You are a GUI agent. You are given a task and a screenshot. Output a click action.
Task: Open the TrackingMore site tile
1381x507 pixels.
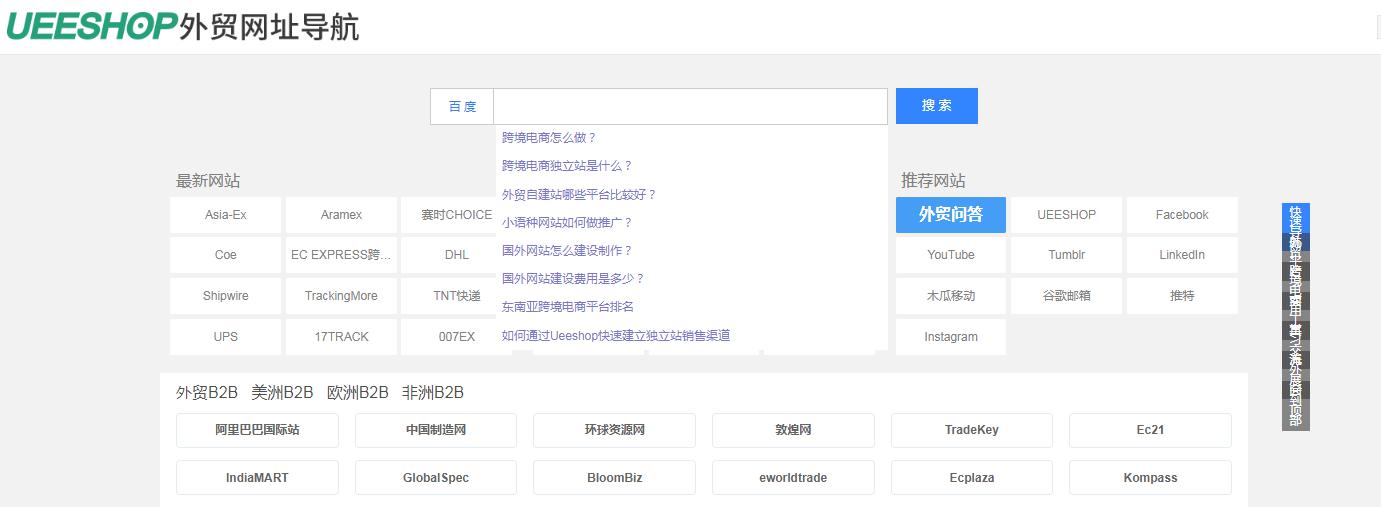341,296
